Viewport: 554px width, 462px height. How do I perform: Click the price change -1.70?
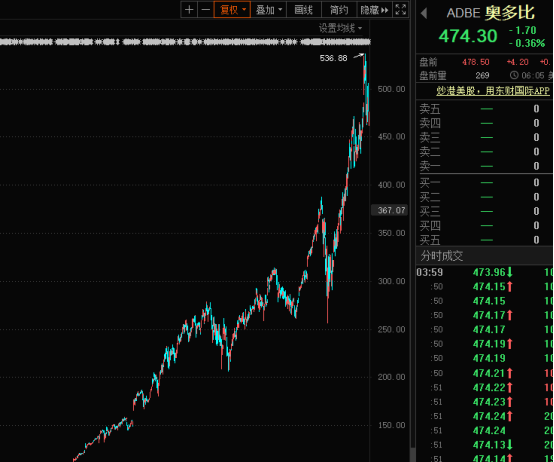pos(522,30)
